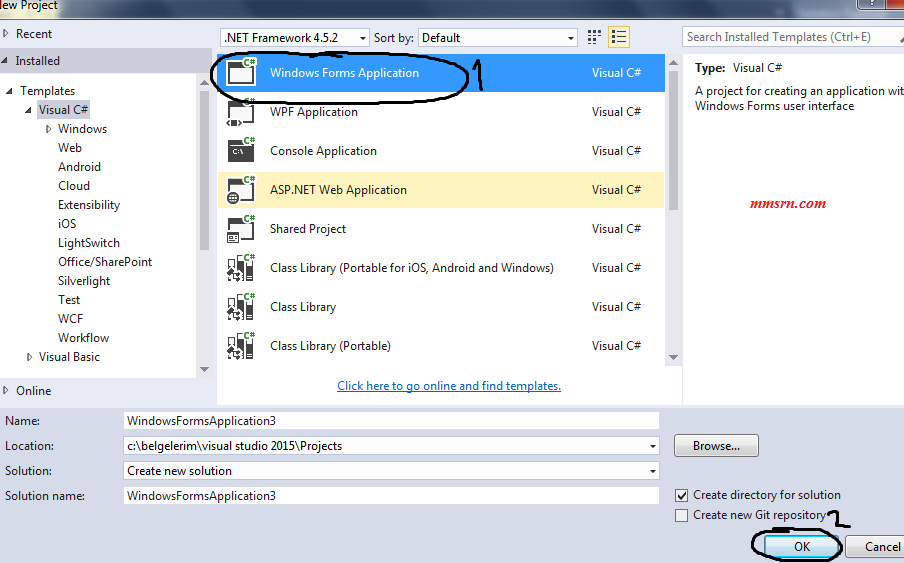
Task: Select the Visual C# tree item
Action: pyautogui.click(x=63, y=110)
